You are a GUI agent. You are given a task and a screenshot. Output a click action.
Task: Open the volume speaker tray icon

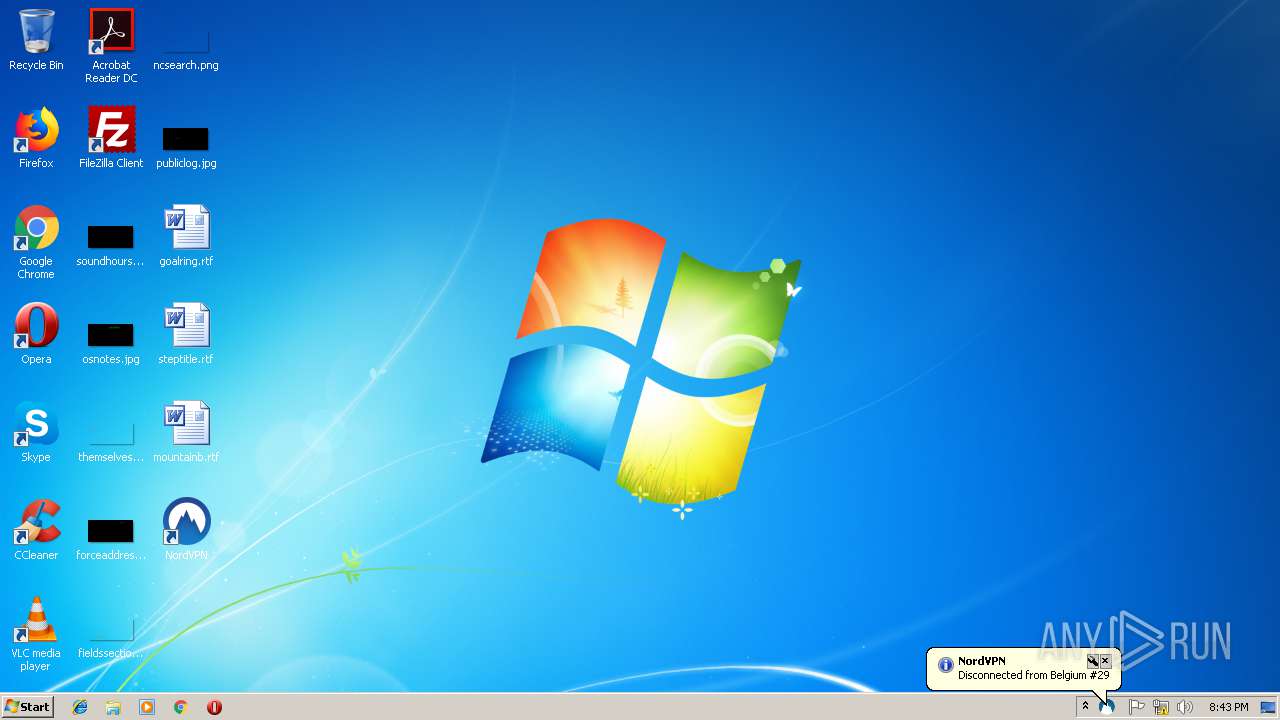click(x=1185, y=707)
